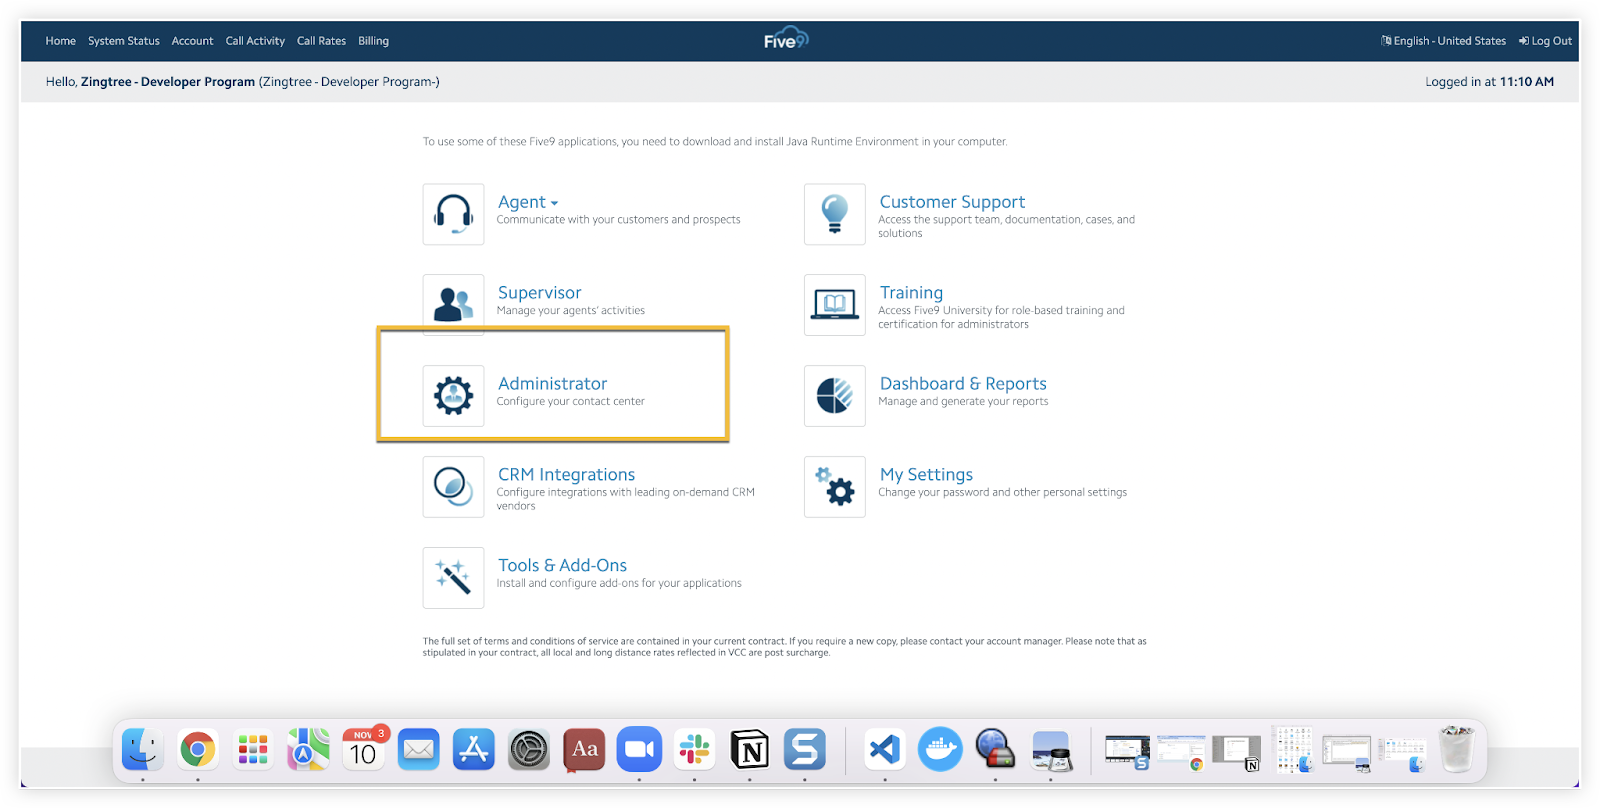The width and height of the screenshot is (1600, 808).
Task: Open the Tools & Add-Ons link
Action: tap(562, 566)
